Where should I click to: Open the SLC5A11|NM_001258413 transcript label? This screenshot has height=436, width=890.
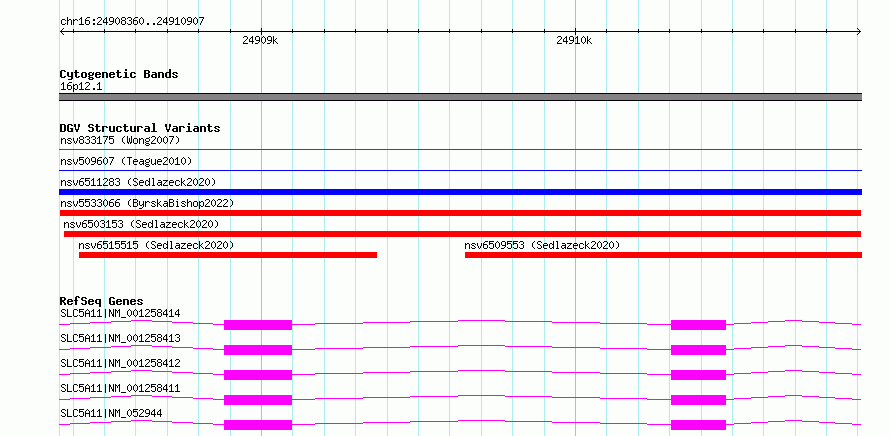(120, 338)
